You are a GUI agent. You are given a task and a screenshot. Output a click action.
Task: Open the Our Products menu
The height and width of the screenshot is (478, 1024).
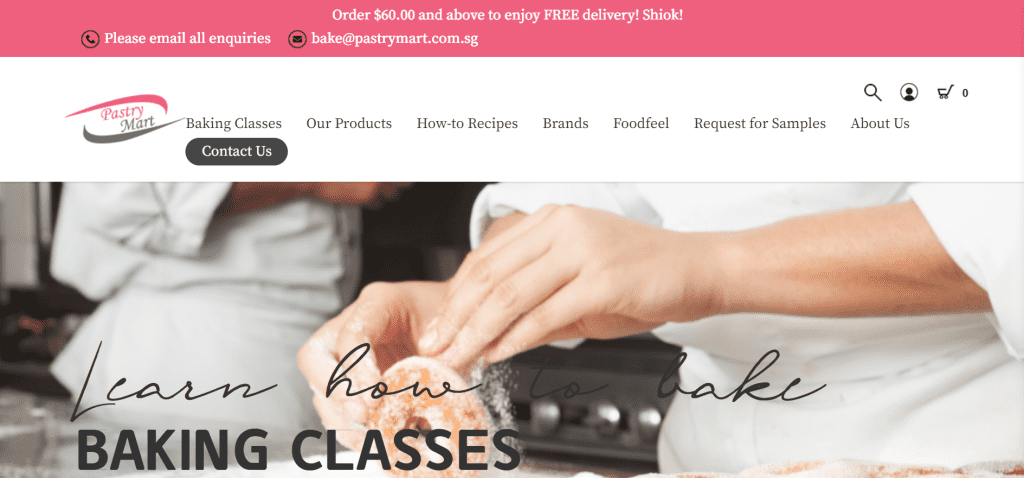click(349, 123)
